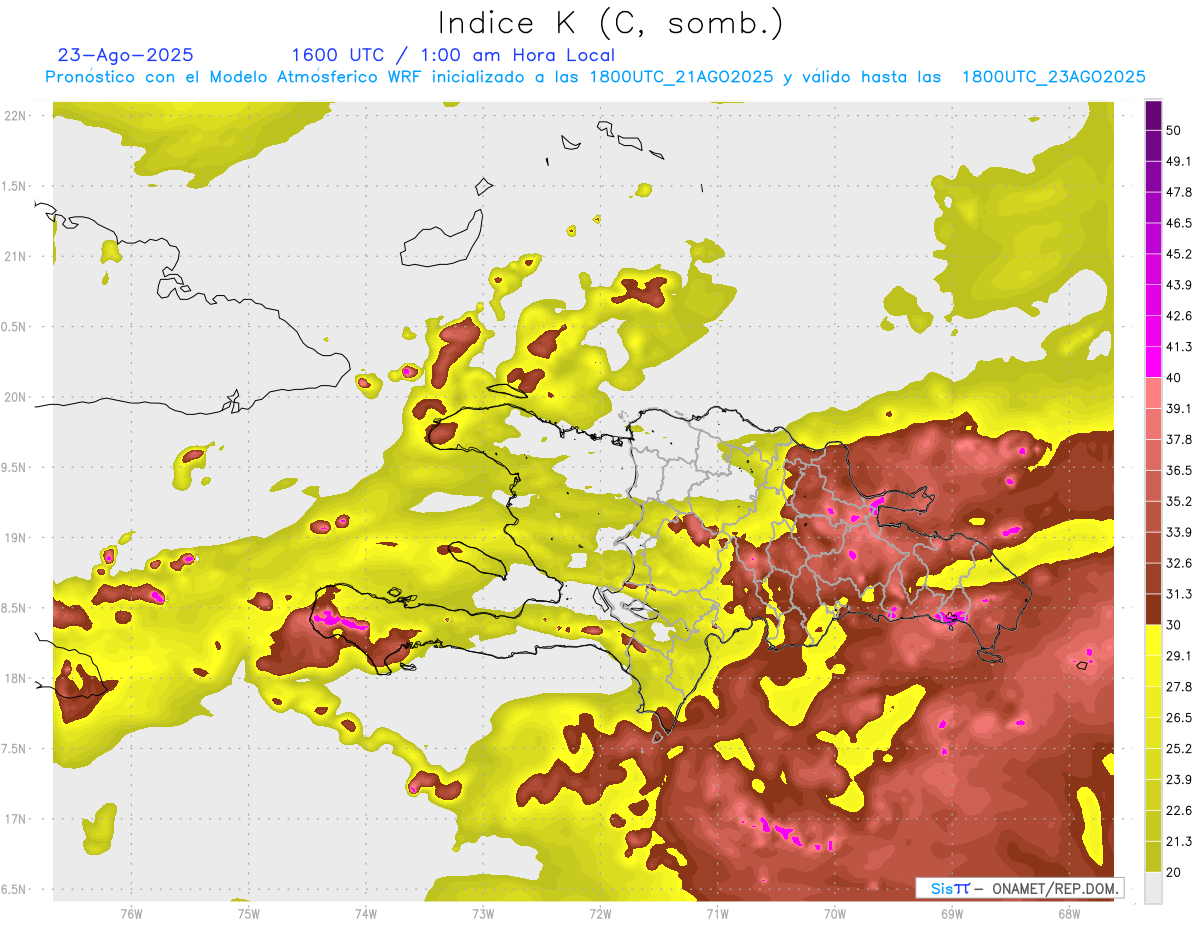Click gray swatch below the 20 label
Image resolution: width=1200 pixels, height=927 pixels.
1153,888
